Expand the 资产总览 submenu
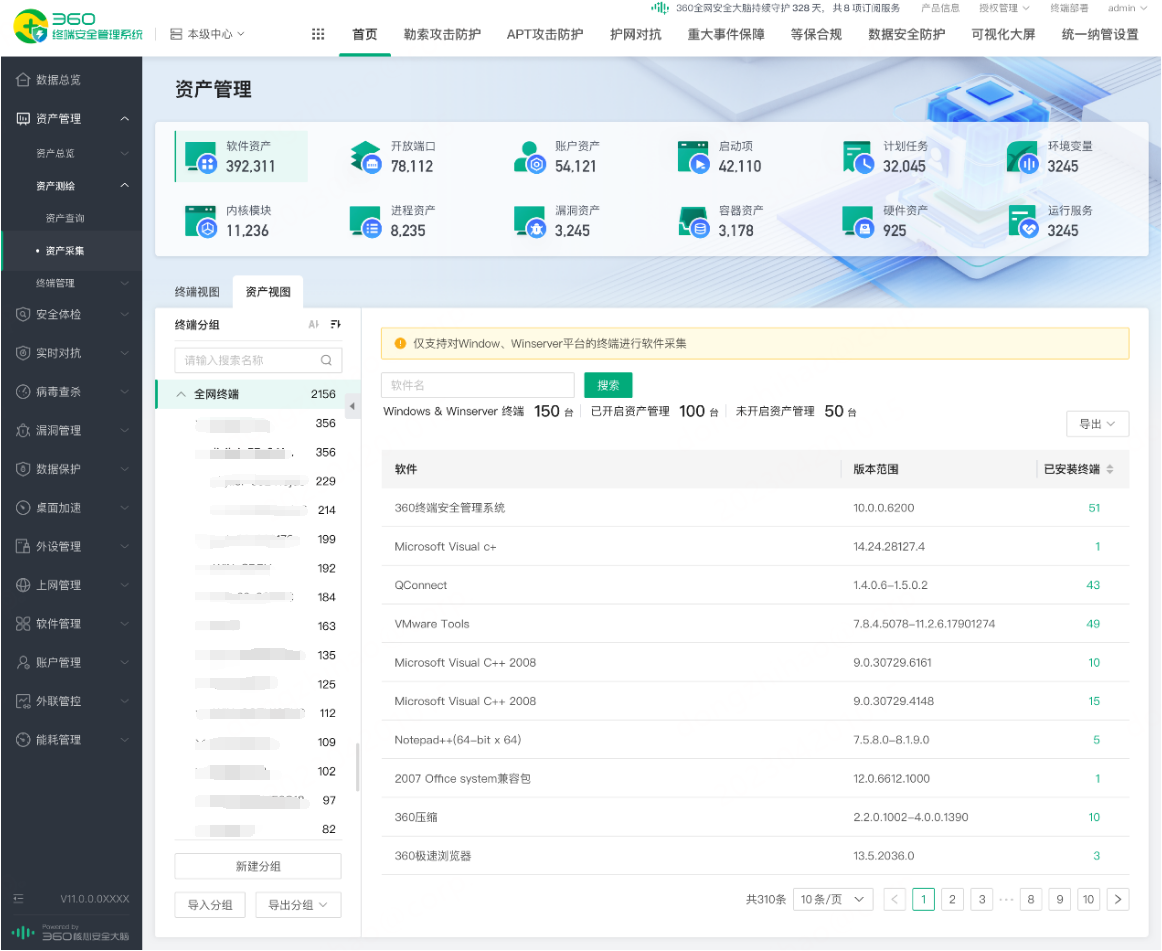This screenshot has width=1162, height=951. tap(124, 153)
